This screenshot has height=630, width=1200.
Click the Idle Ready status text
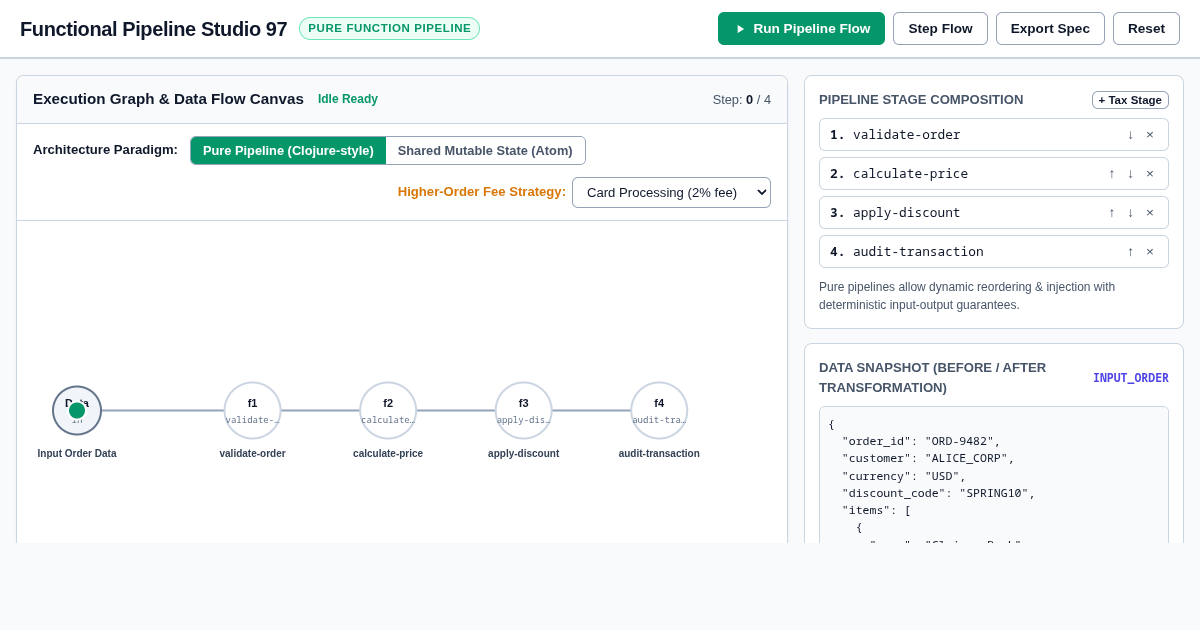(348, 99)
